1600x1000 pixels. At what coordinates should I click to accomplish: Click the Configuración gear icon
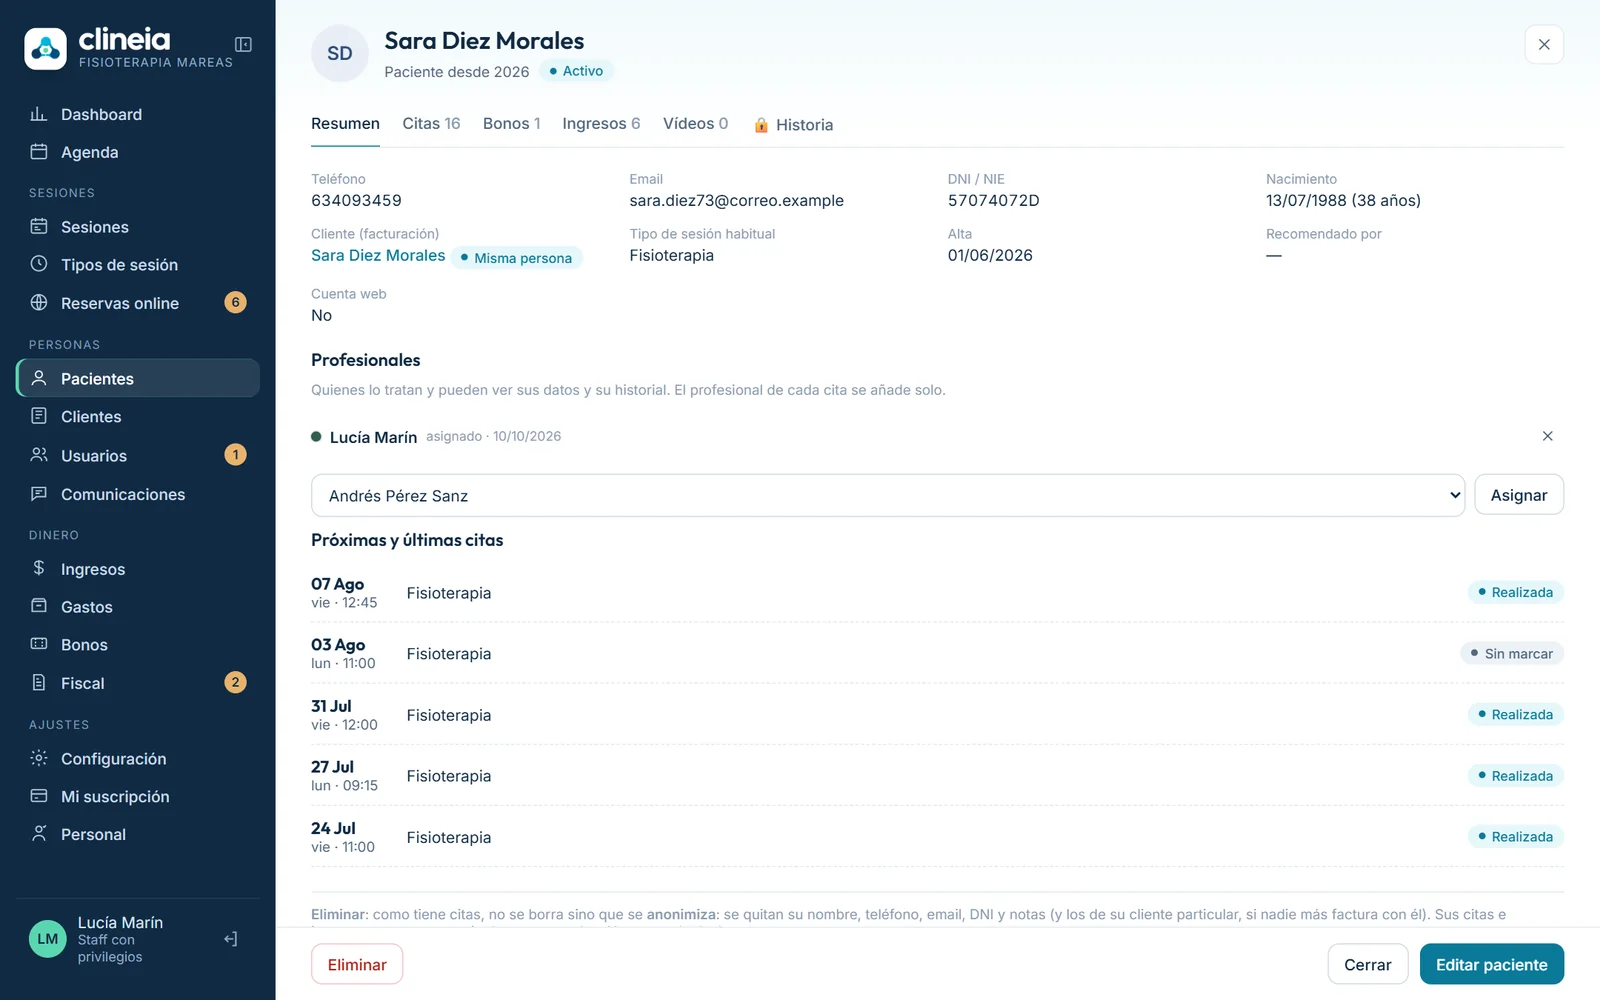point(39,758)
